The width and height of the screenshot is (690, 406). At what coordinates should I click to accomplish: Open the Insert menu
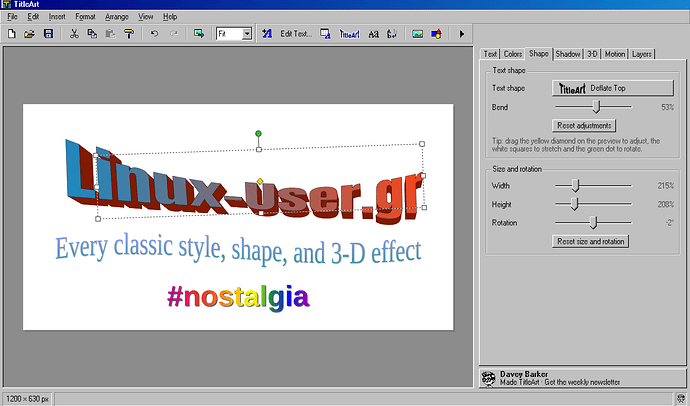[x=57, y=17]
